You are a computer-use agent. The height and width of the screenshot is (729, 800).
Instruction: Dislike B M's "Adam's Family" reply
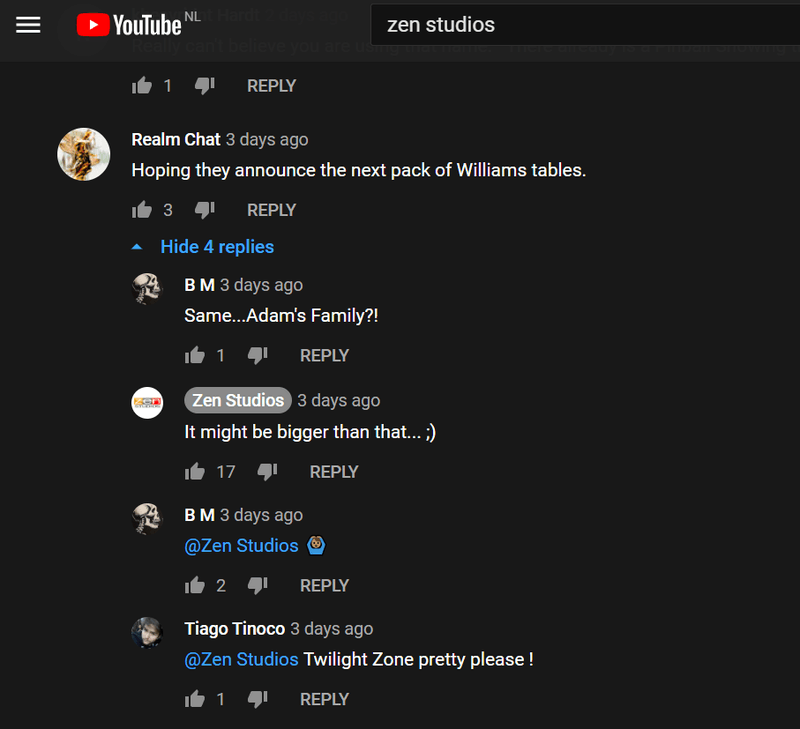(257, 355)
